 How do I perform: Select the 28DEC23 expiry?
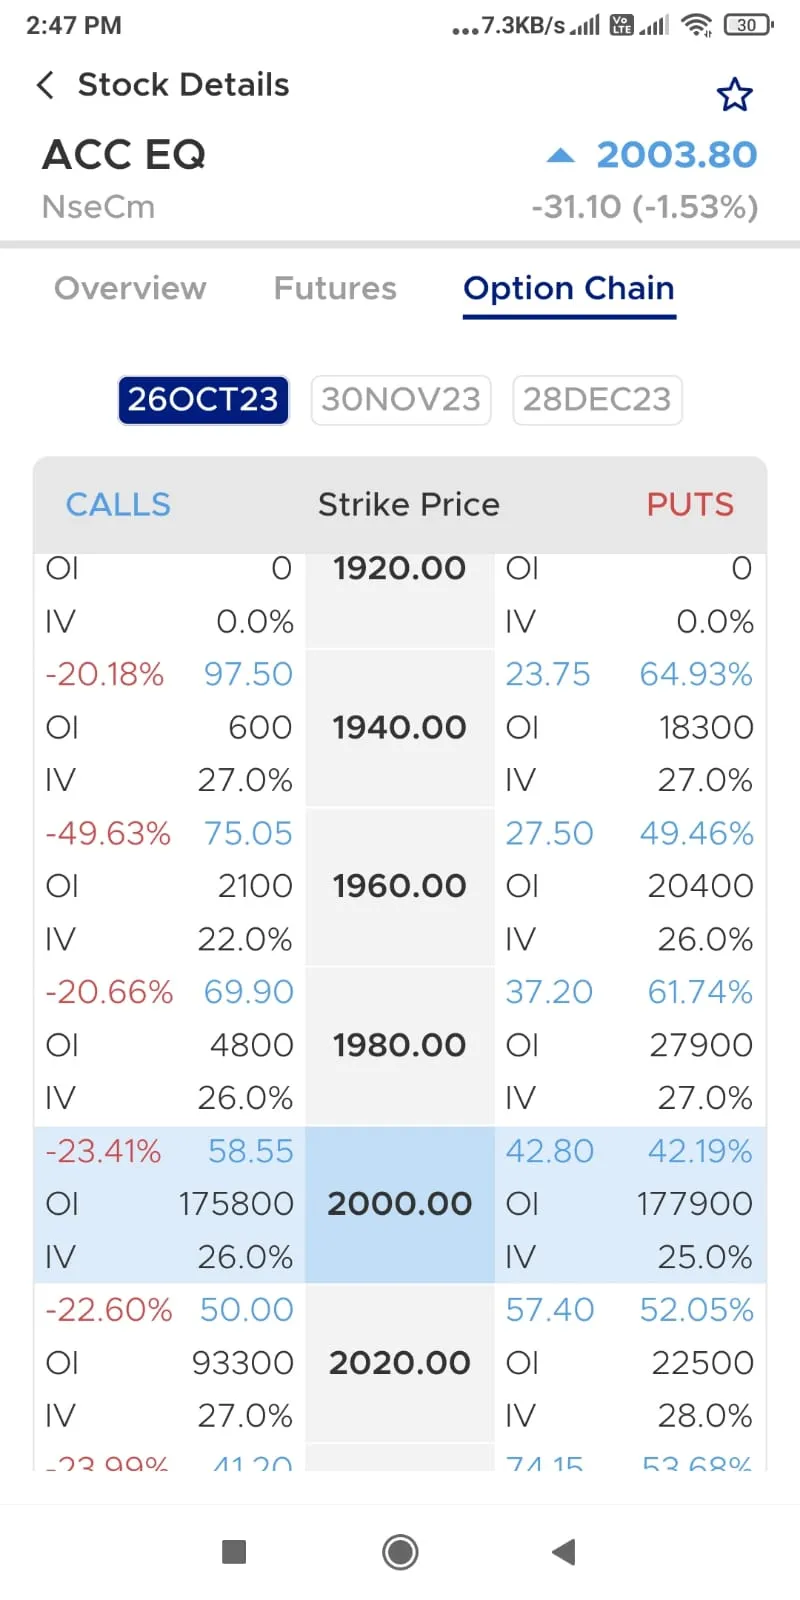point(597,400)
